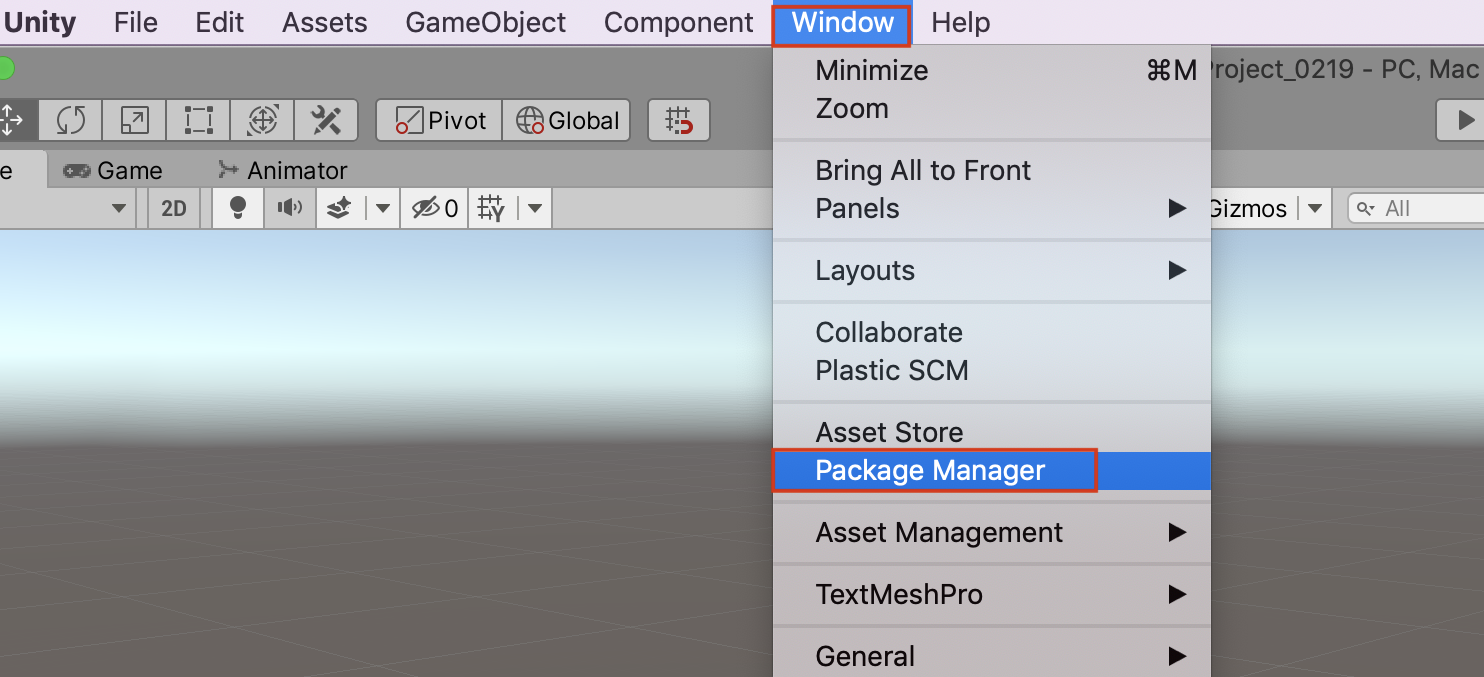Select the Scale tool

click(133, 120)
